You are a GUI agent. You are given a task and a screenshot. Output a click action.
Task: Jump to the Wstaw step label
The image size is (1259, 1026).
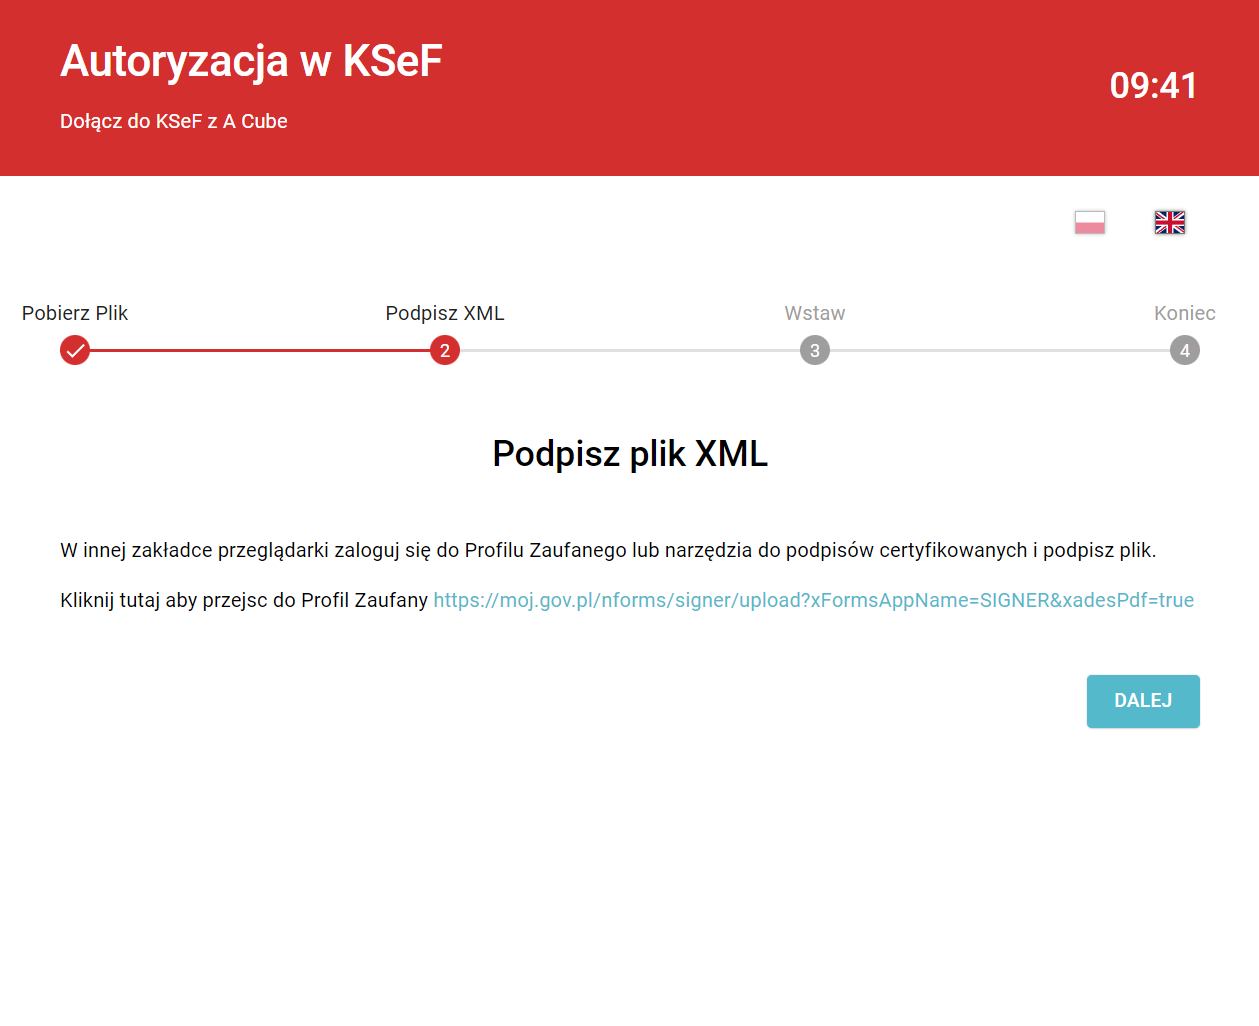point(815,313)
